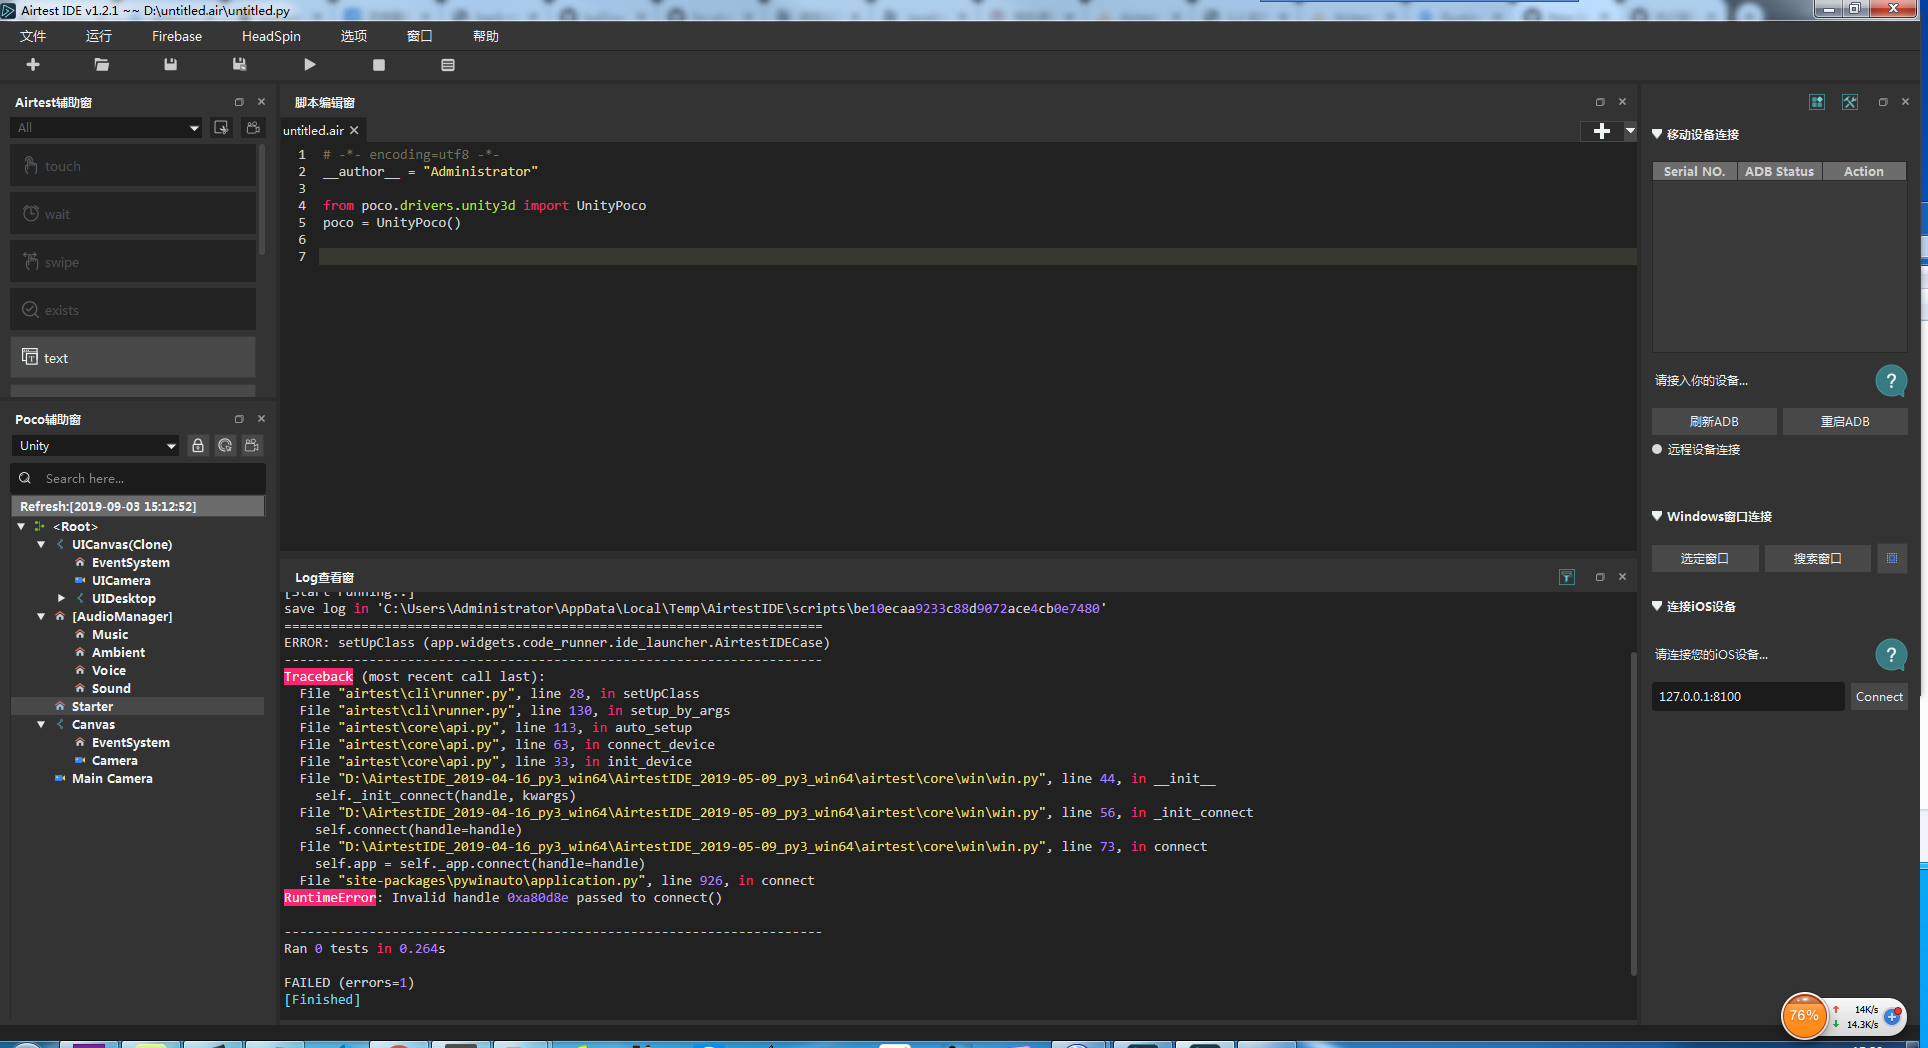Collapse the [AudioManager] tree node
Viewport: 1928px width, 1048px height.
point(41,616)
